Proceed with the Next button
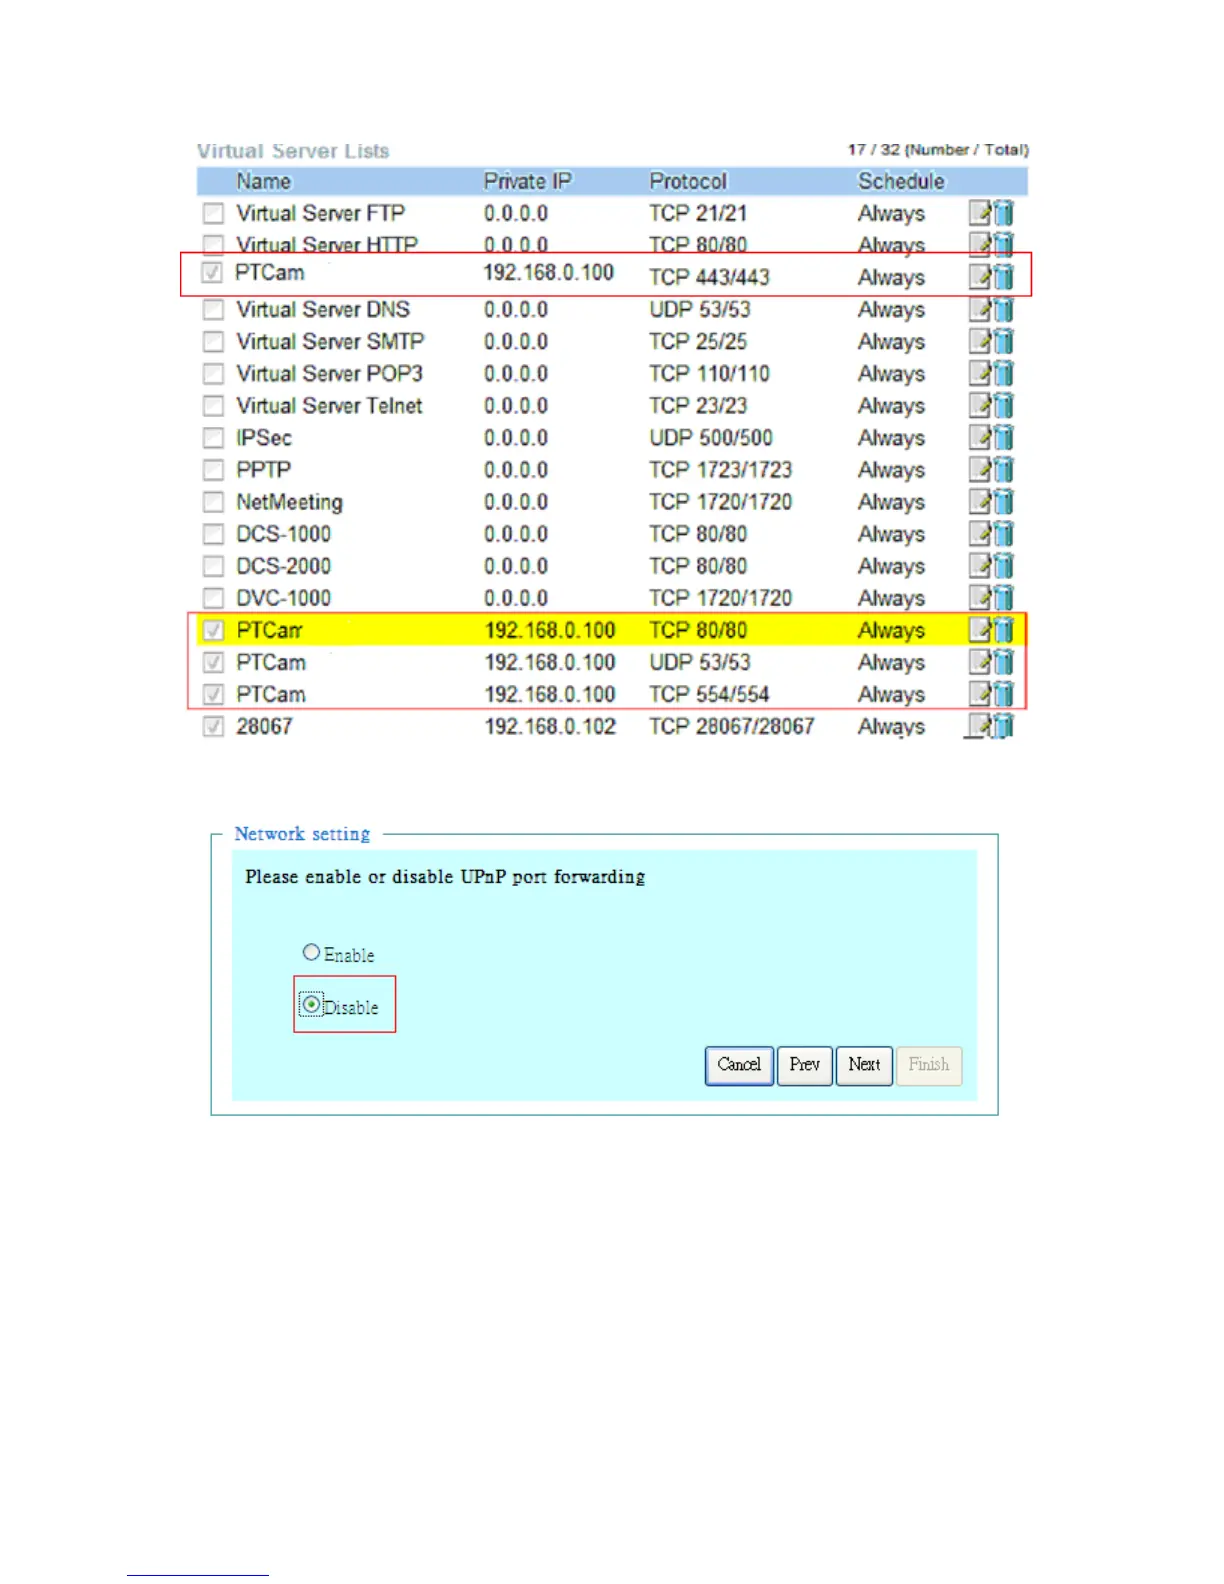The width and height of the screenshot is (1224, 1584). click(864, 1065)
